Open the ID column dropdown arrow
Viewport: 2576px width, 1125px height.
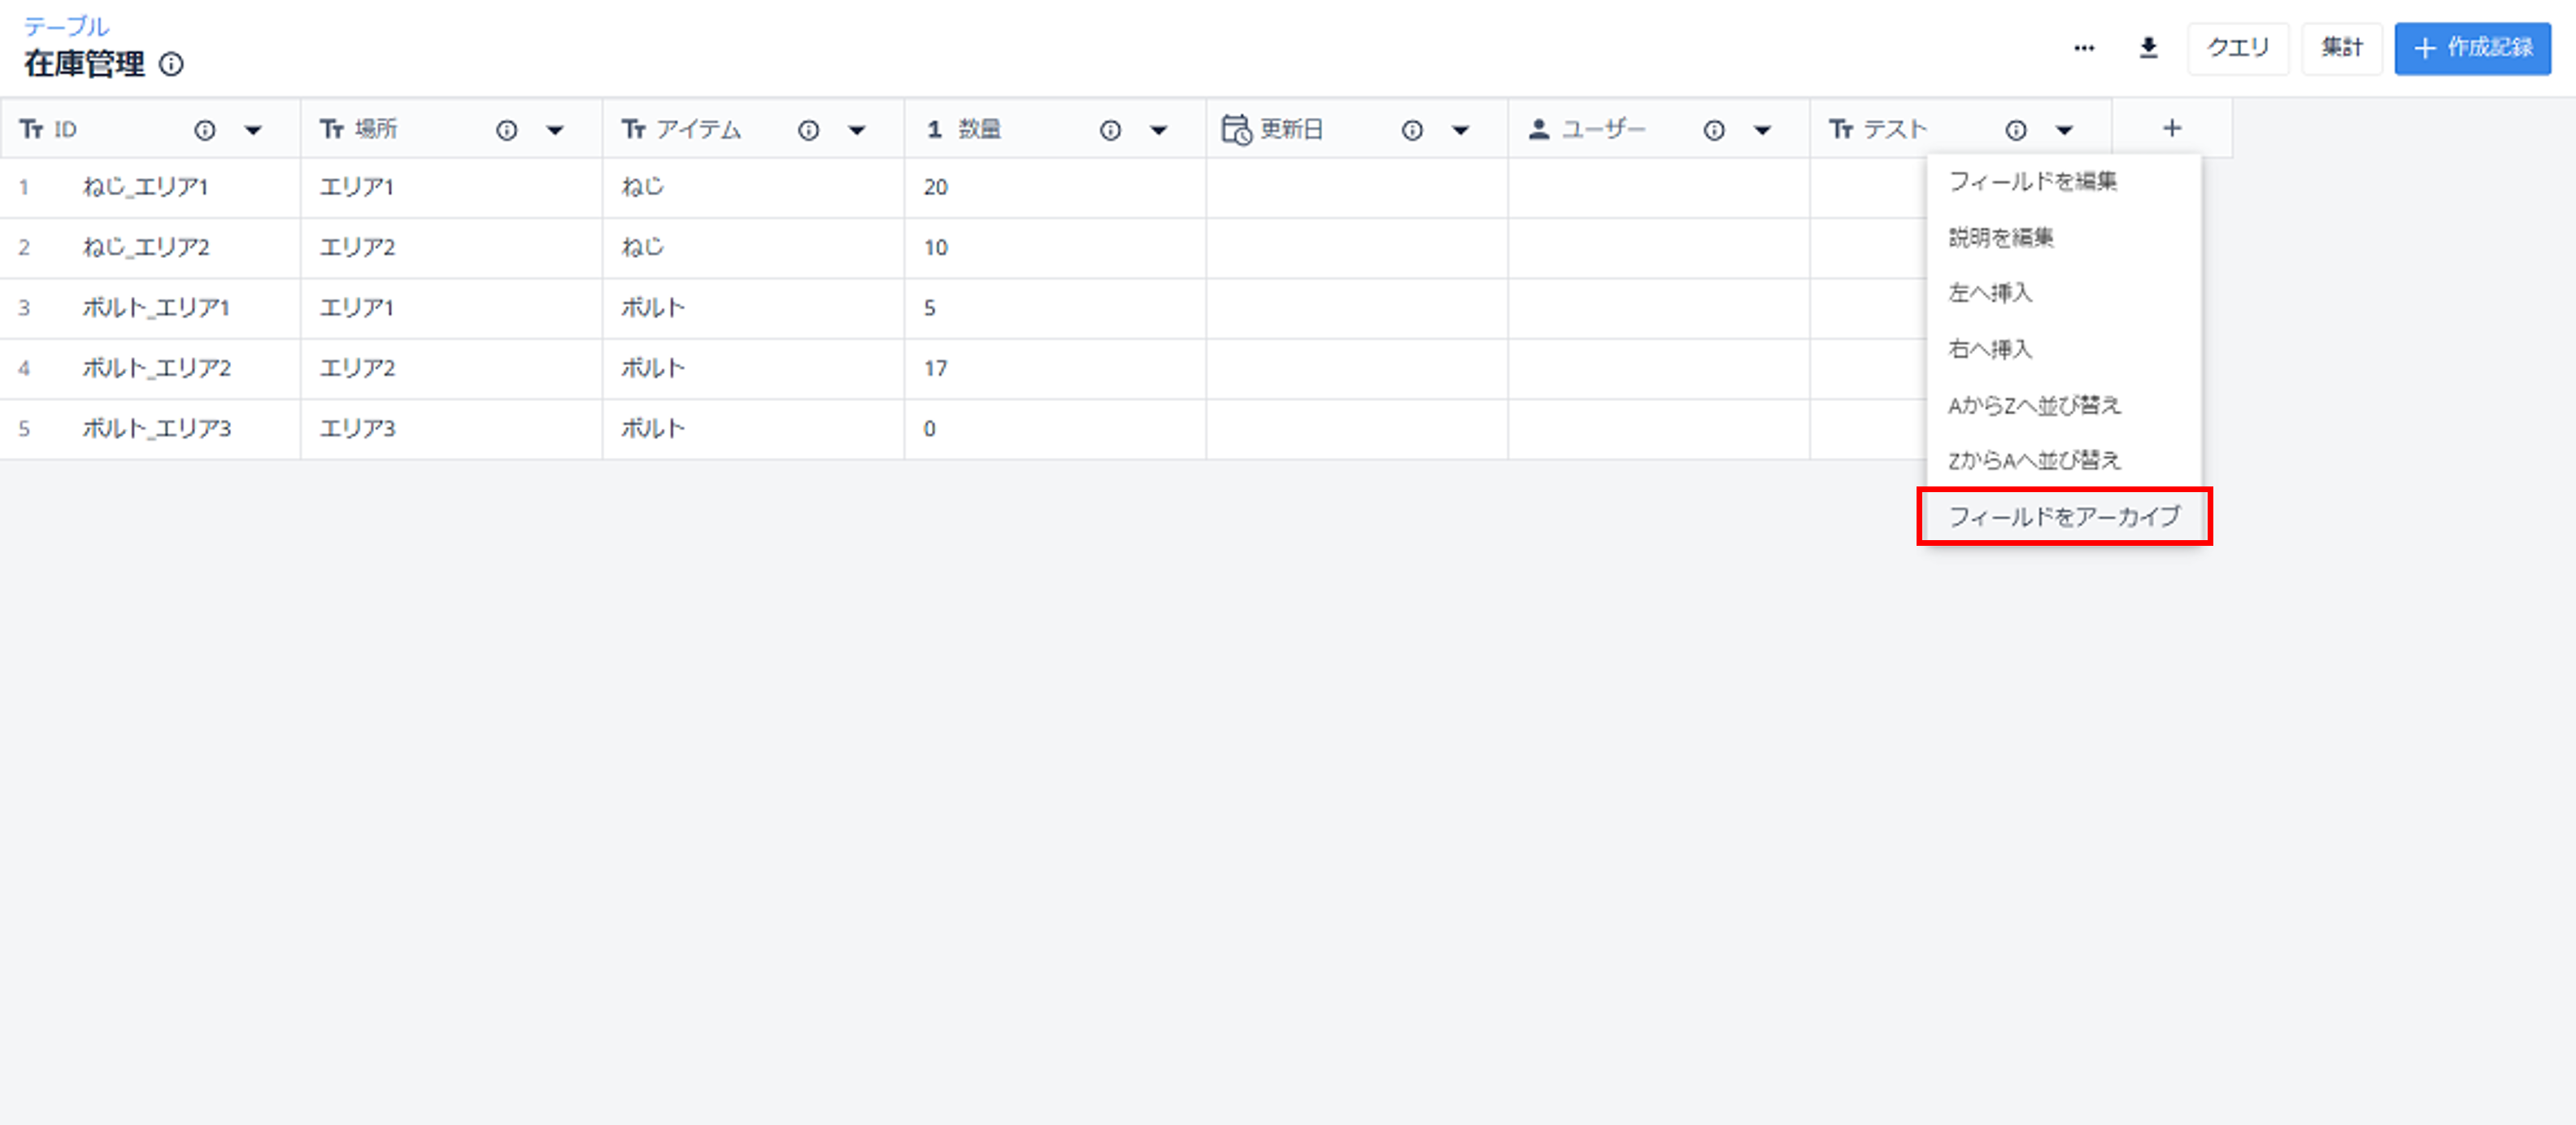coord(253,129)
